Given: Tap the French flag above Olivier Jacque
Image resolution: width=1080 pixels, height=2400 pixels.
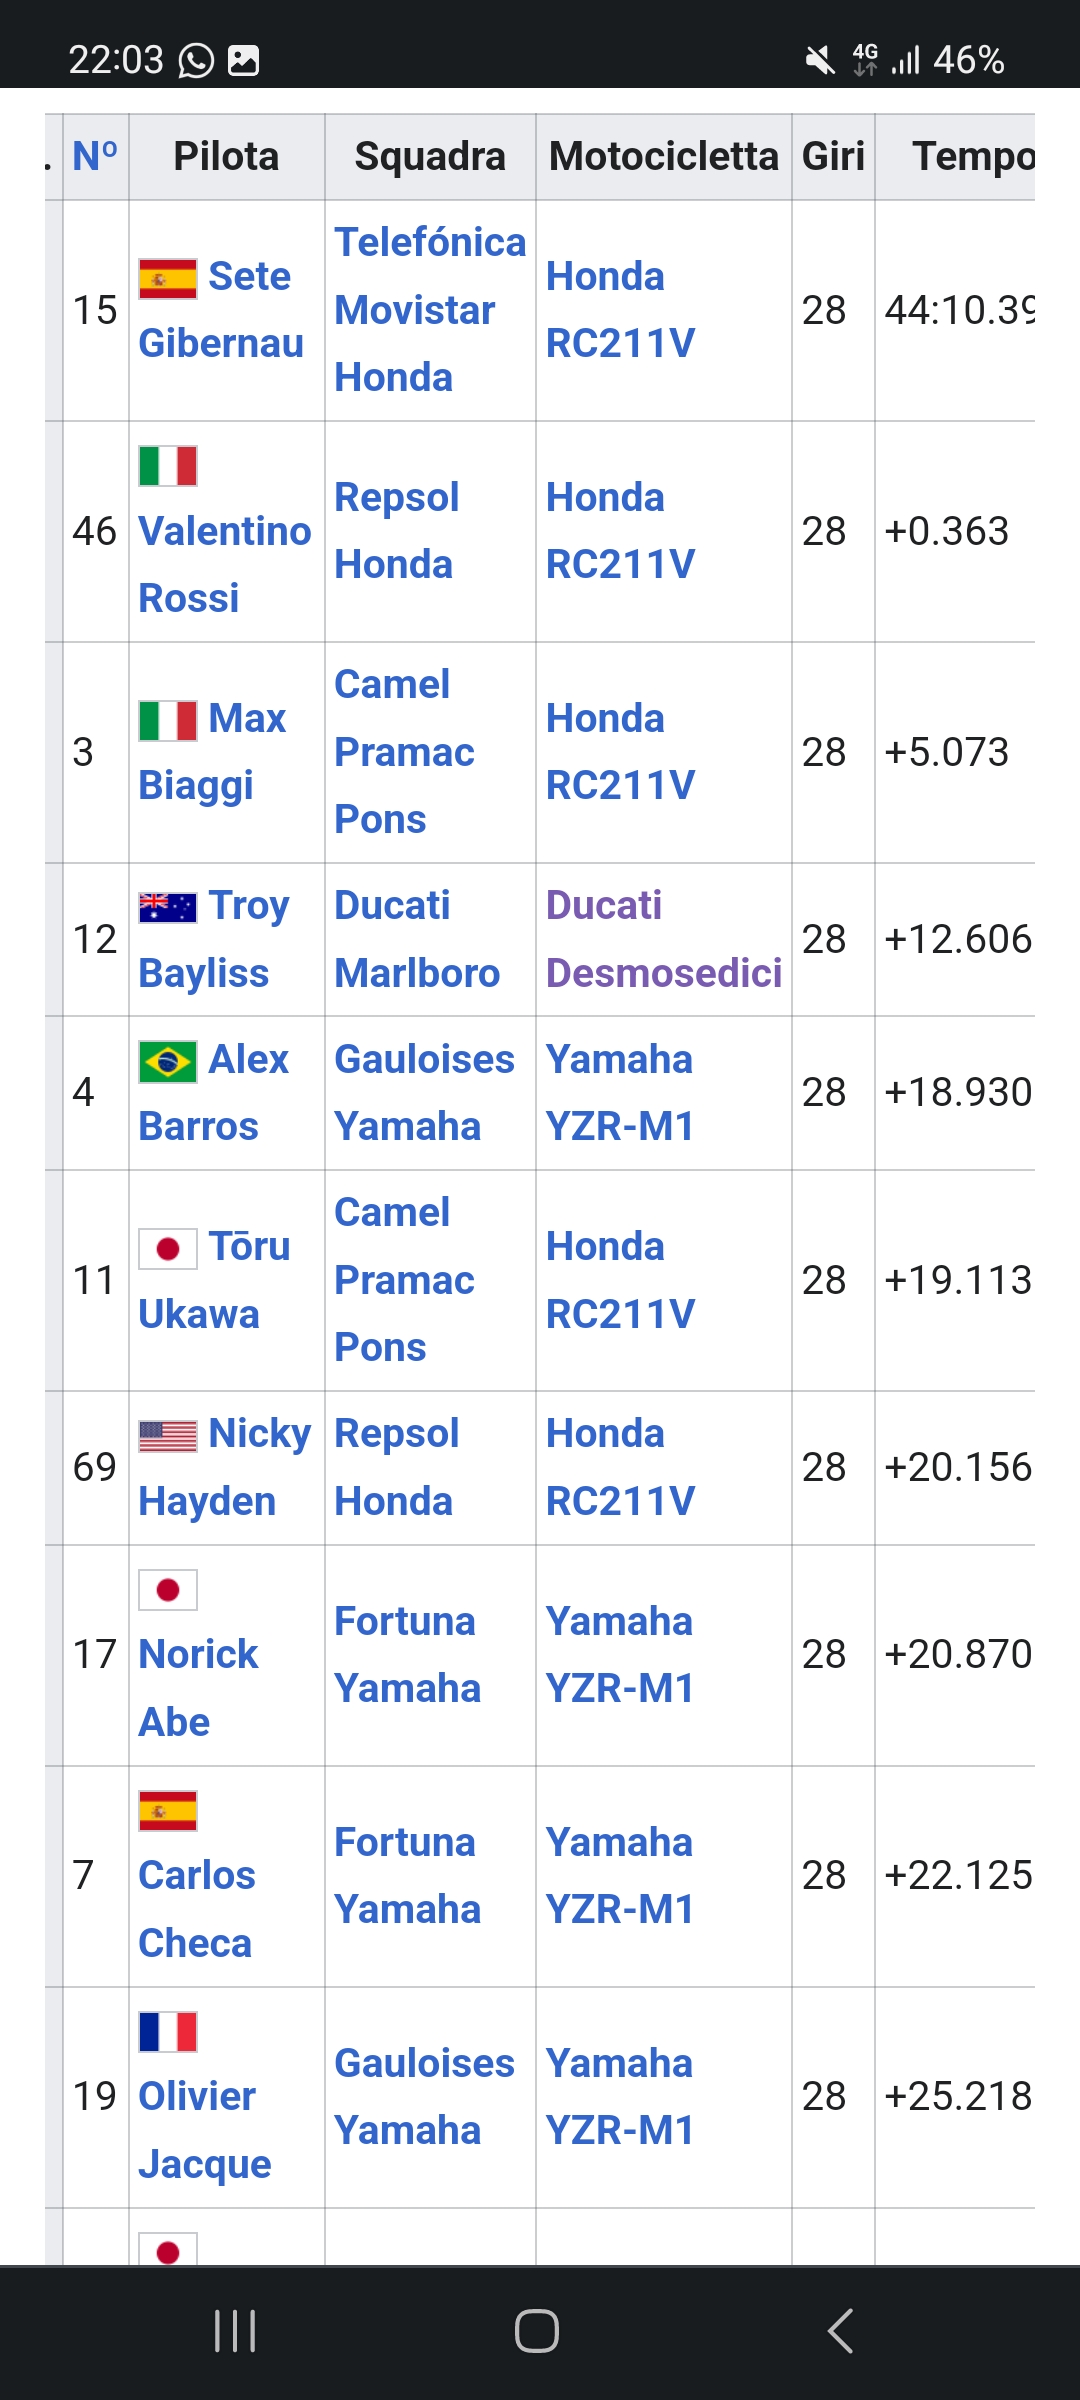Looking at the screenshot, I should click(168, 2032).
